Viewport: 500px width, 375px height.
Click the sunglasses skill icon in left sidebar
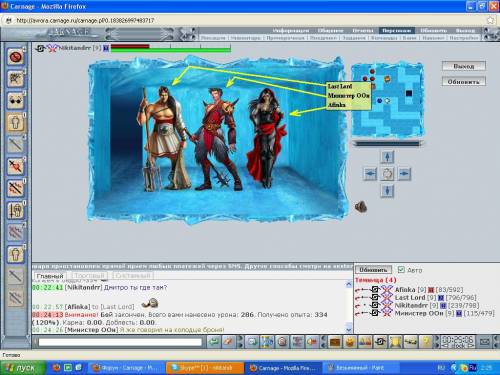(15, 101)
